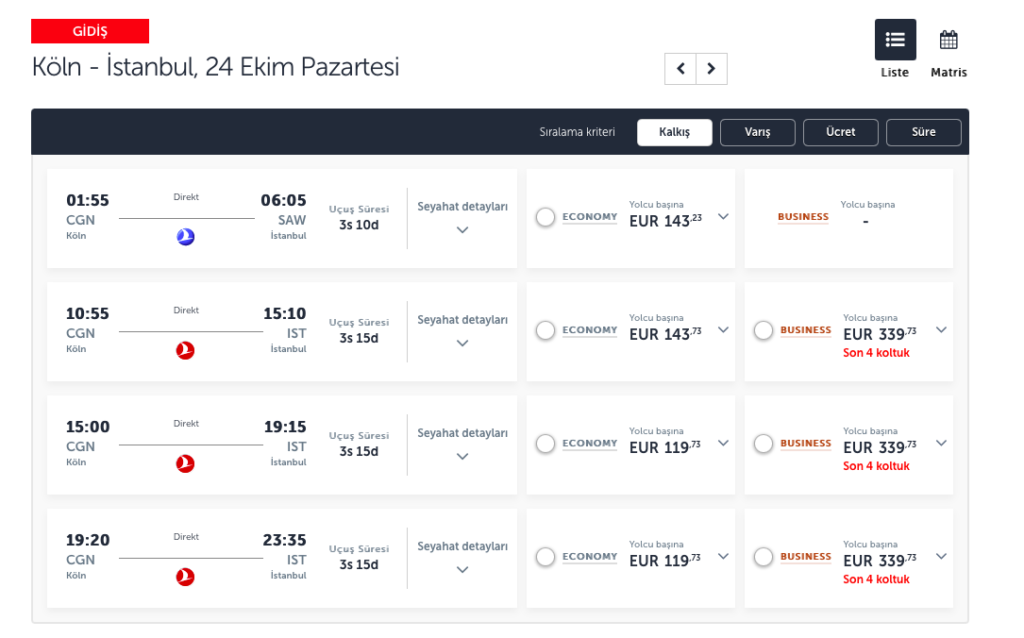Select Economy EUR 119 fare for 19:20 flight
The image size is (1024, 638).
[x=545, y=557]
